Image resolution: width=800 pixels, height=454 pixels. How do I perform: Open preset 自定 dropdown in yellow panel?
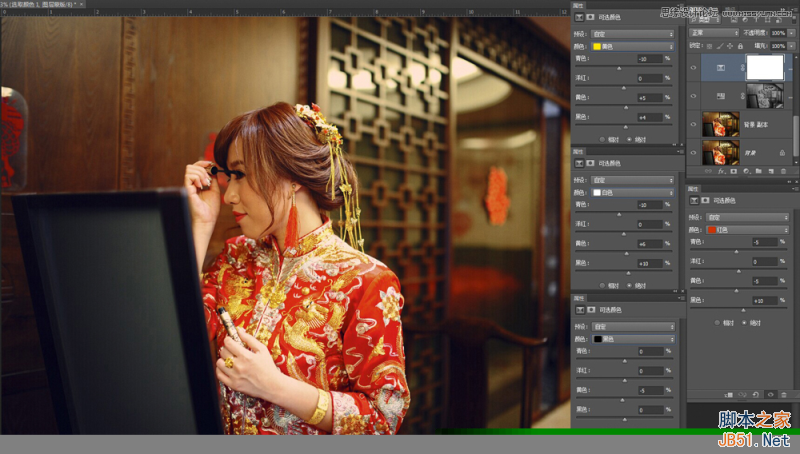[x=633, y=34]
